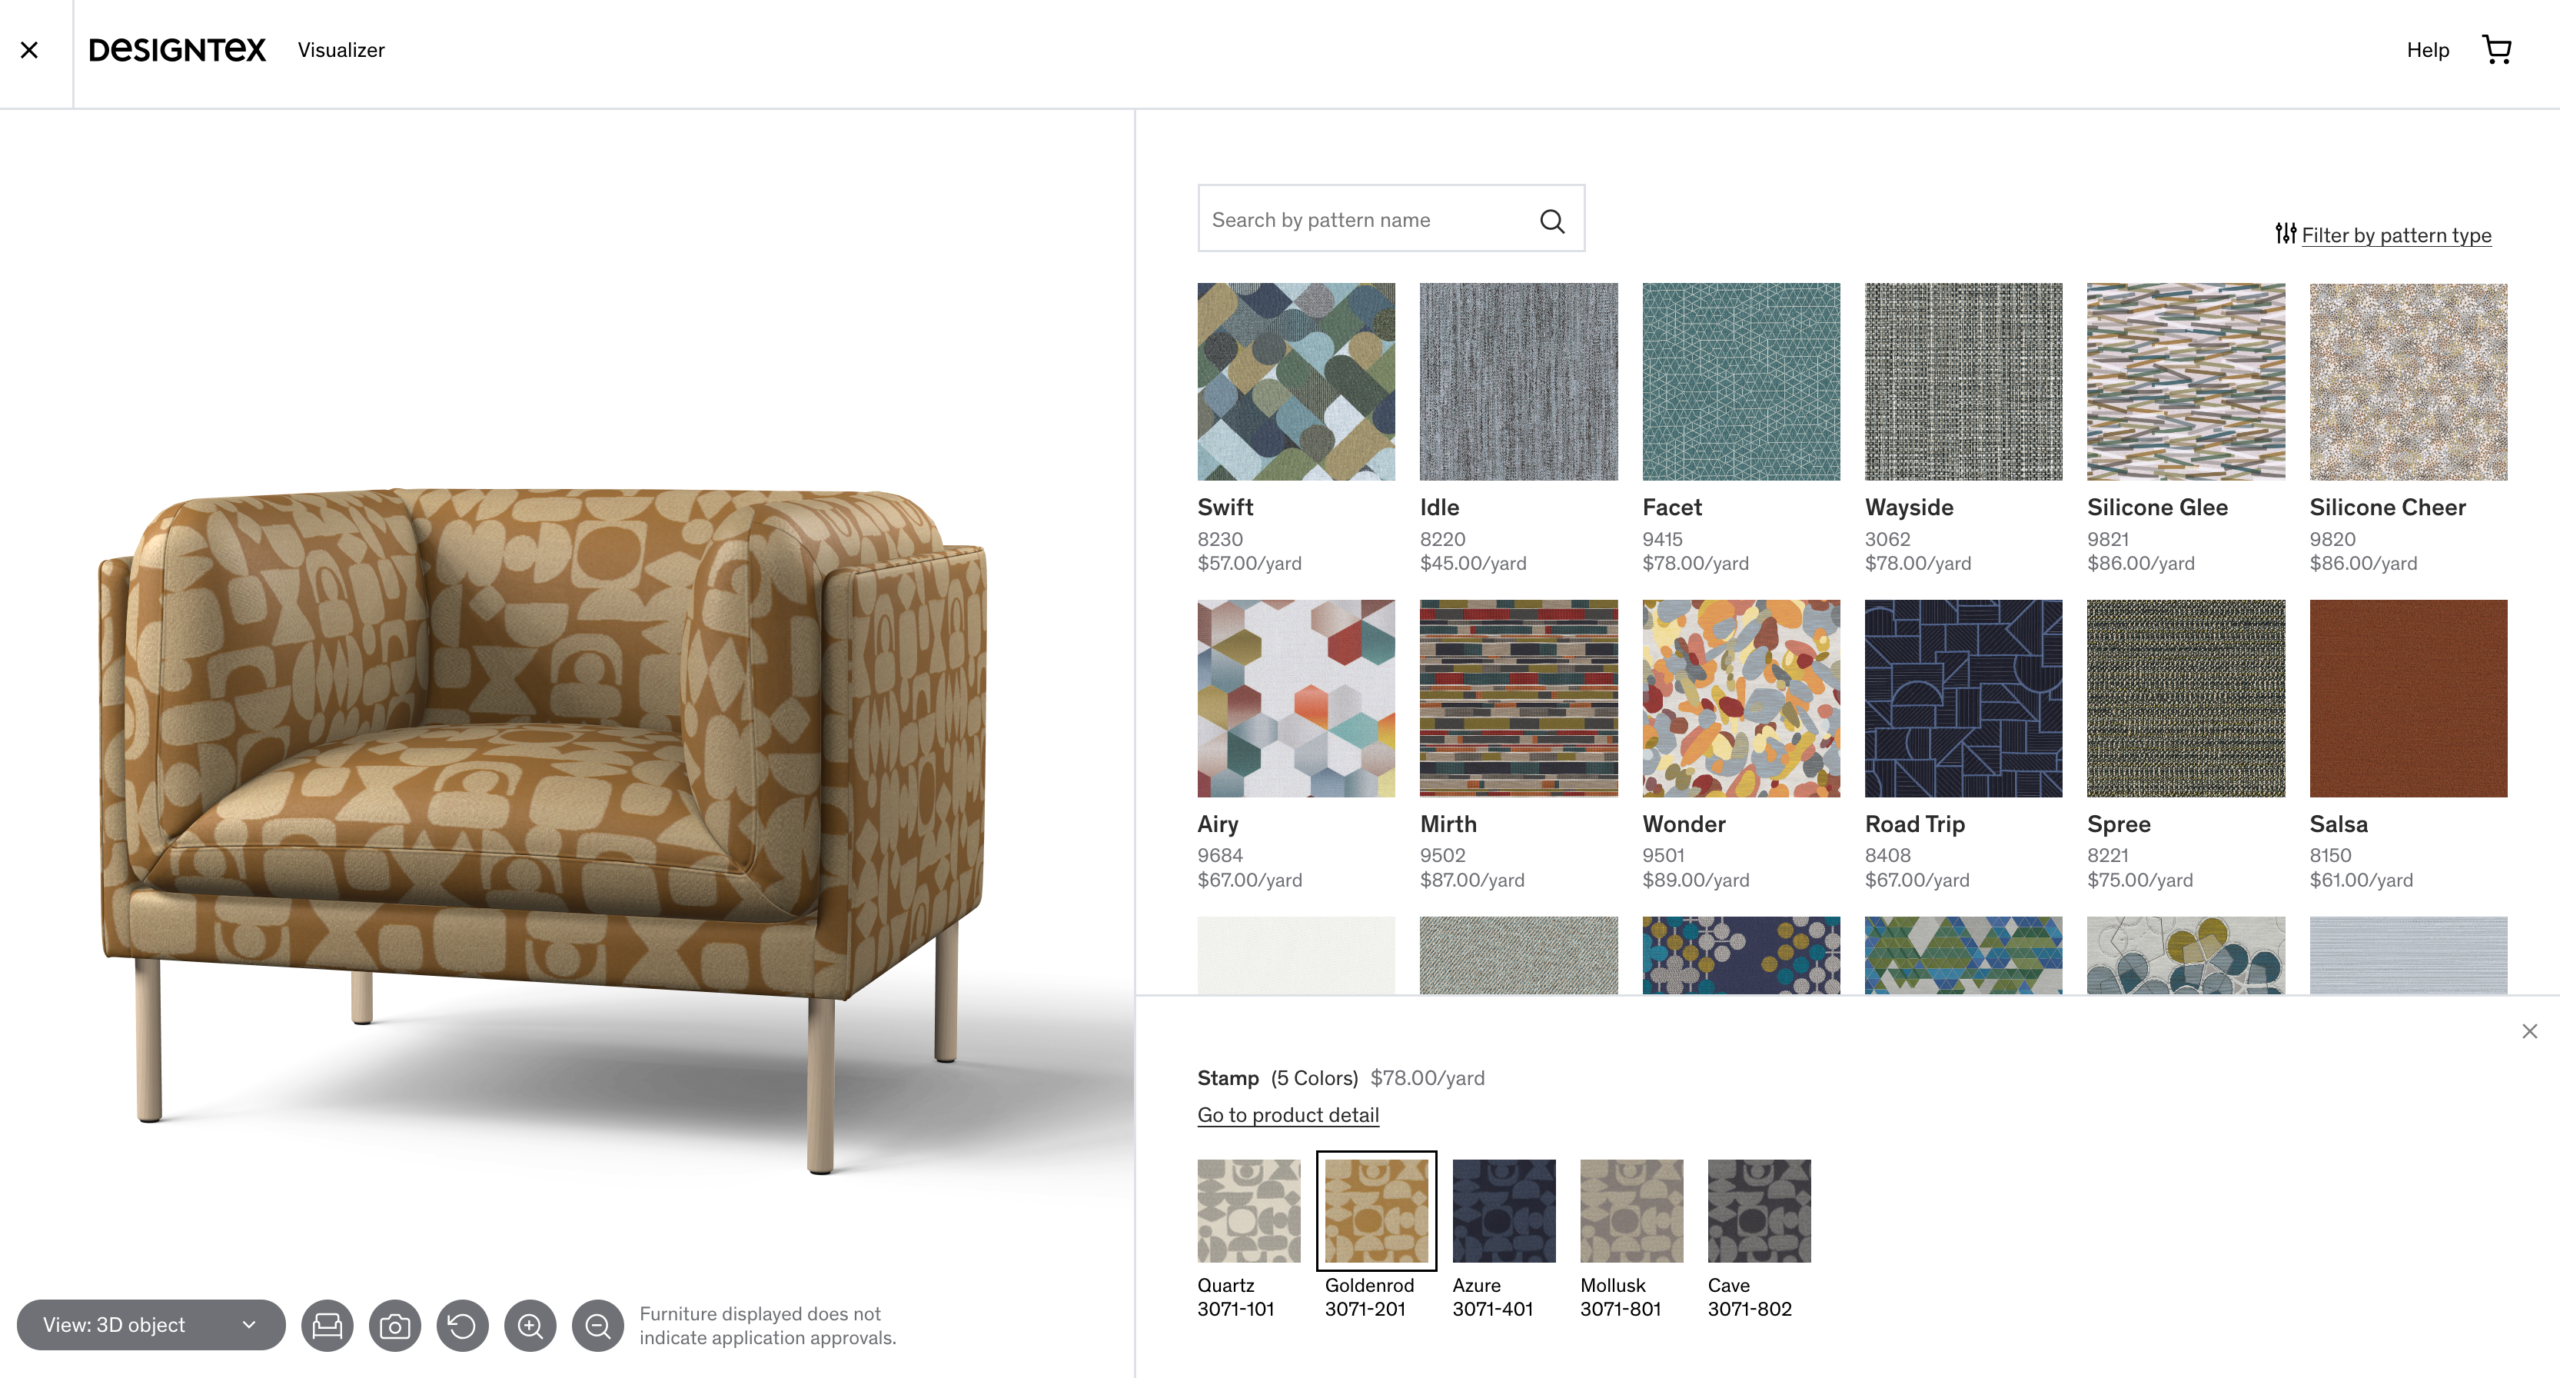Click Go to product detail link
The width and height of the screenshot is (2560, 1378).
(1288, 1113)
